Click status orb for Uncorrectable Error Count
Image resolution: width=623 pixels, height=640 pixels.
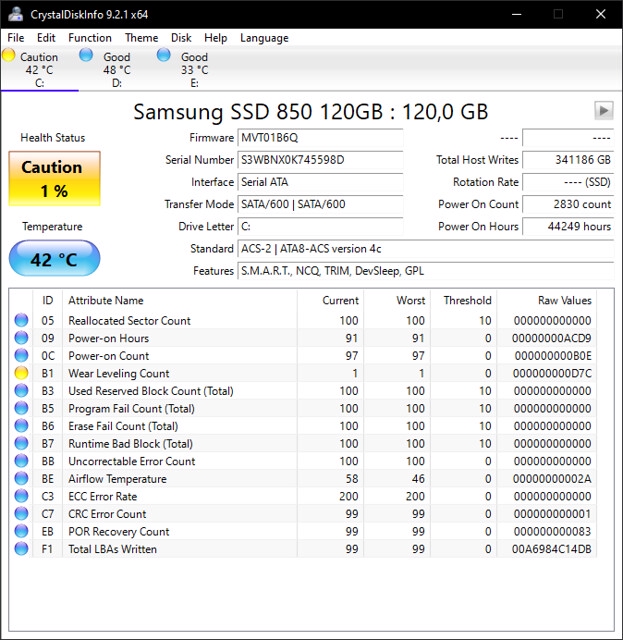[21, 460]
